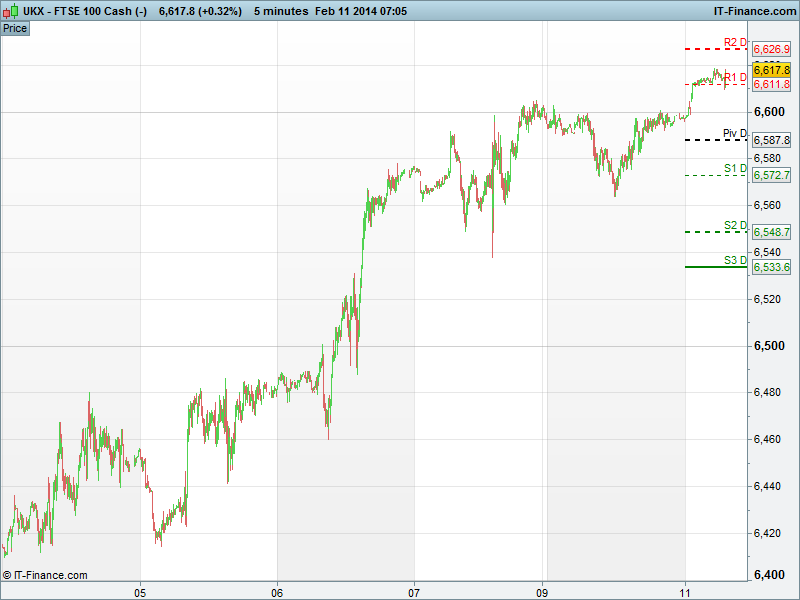The height and width of the screenshot is (600, 800).
Task: Select the S1 D support tag 6,572.7
Action: [771, 176]
